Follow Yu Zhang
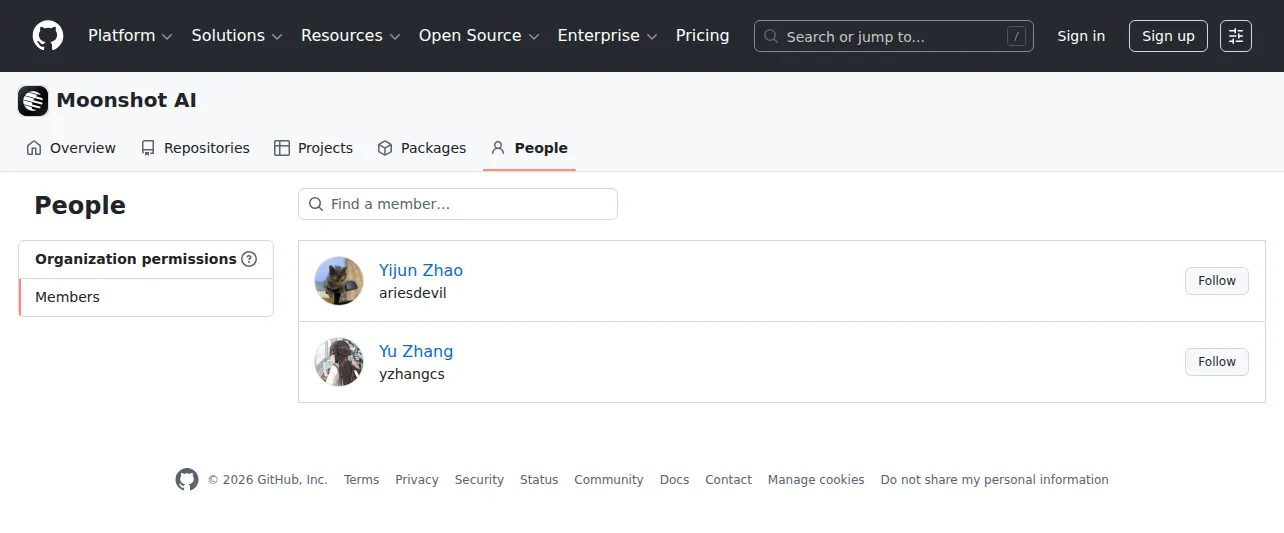The image size is (1284, 533). [x=1217, y=362]
